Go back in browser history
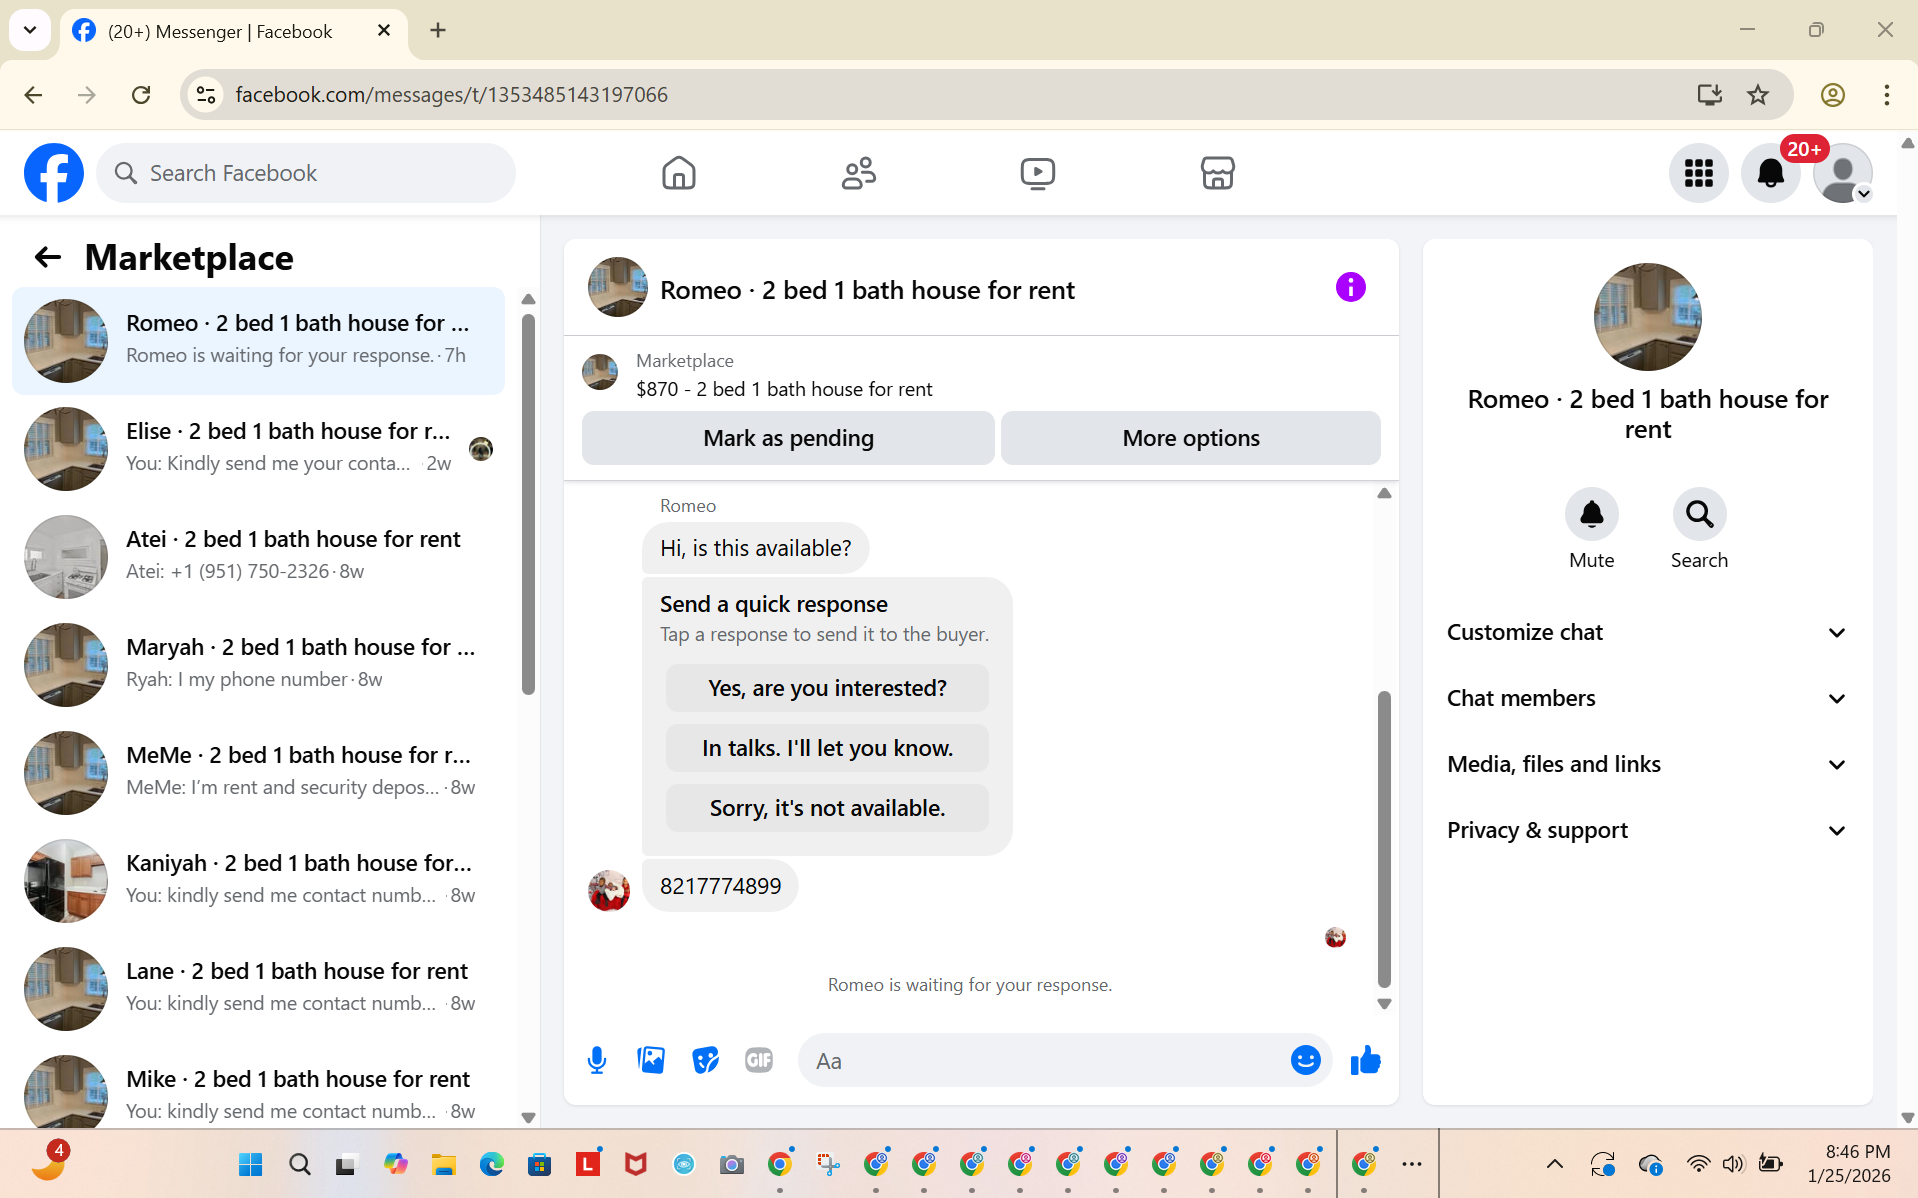The image size is (1918, 1198). click(33, 95)
